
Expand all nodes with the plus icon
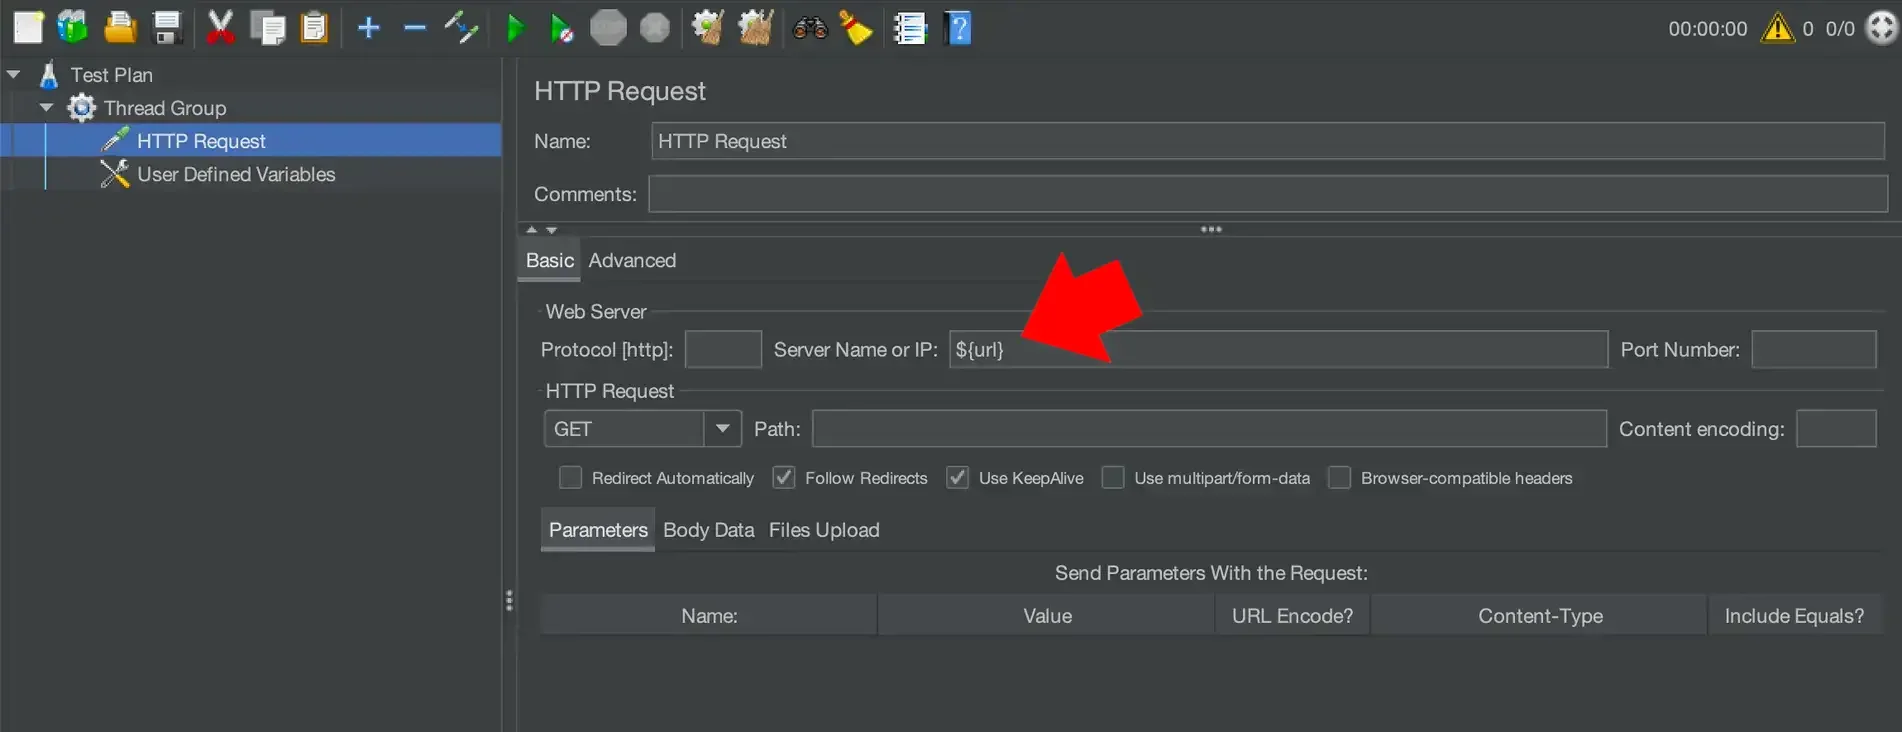pyautogui.click(x=369, y=28)
